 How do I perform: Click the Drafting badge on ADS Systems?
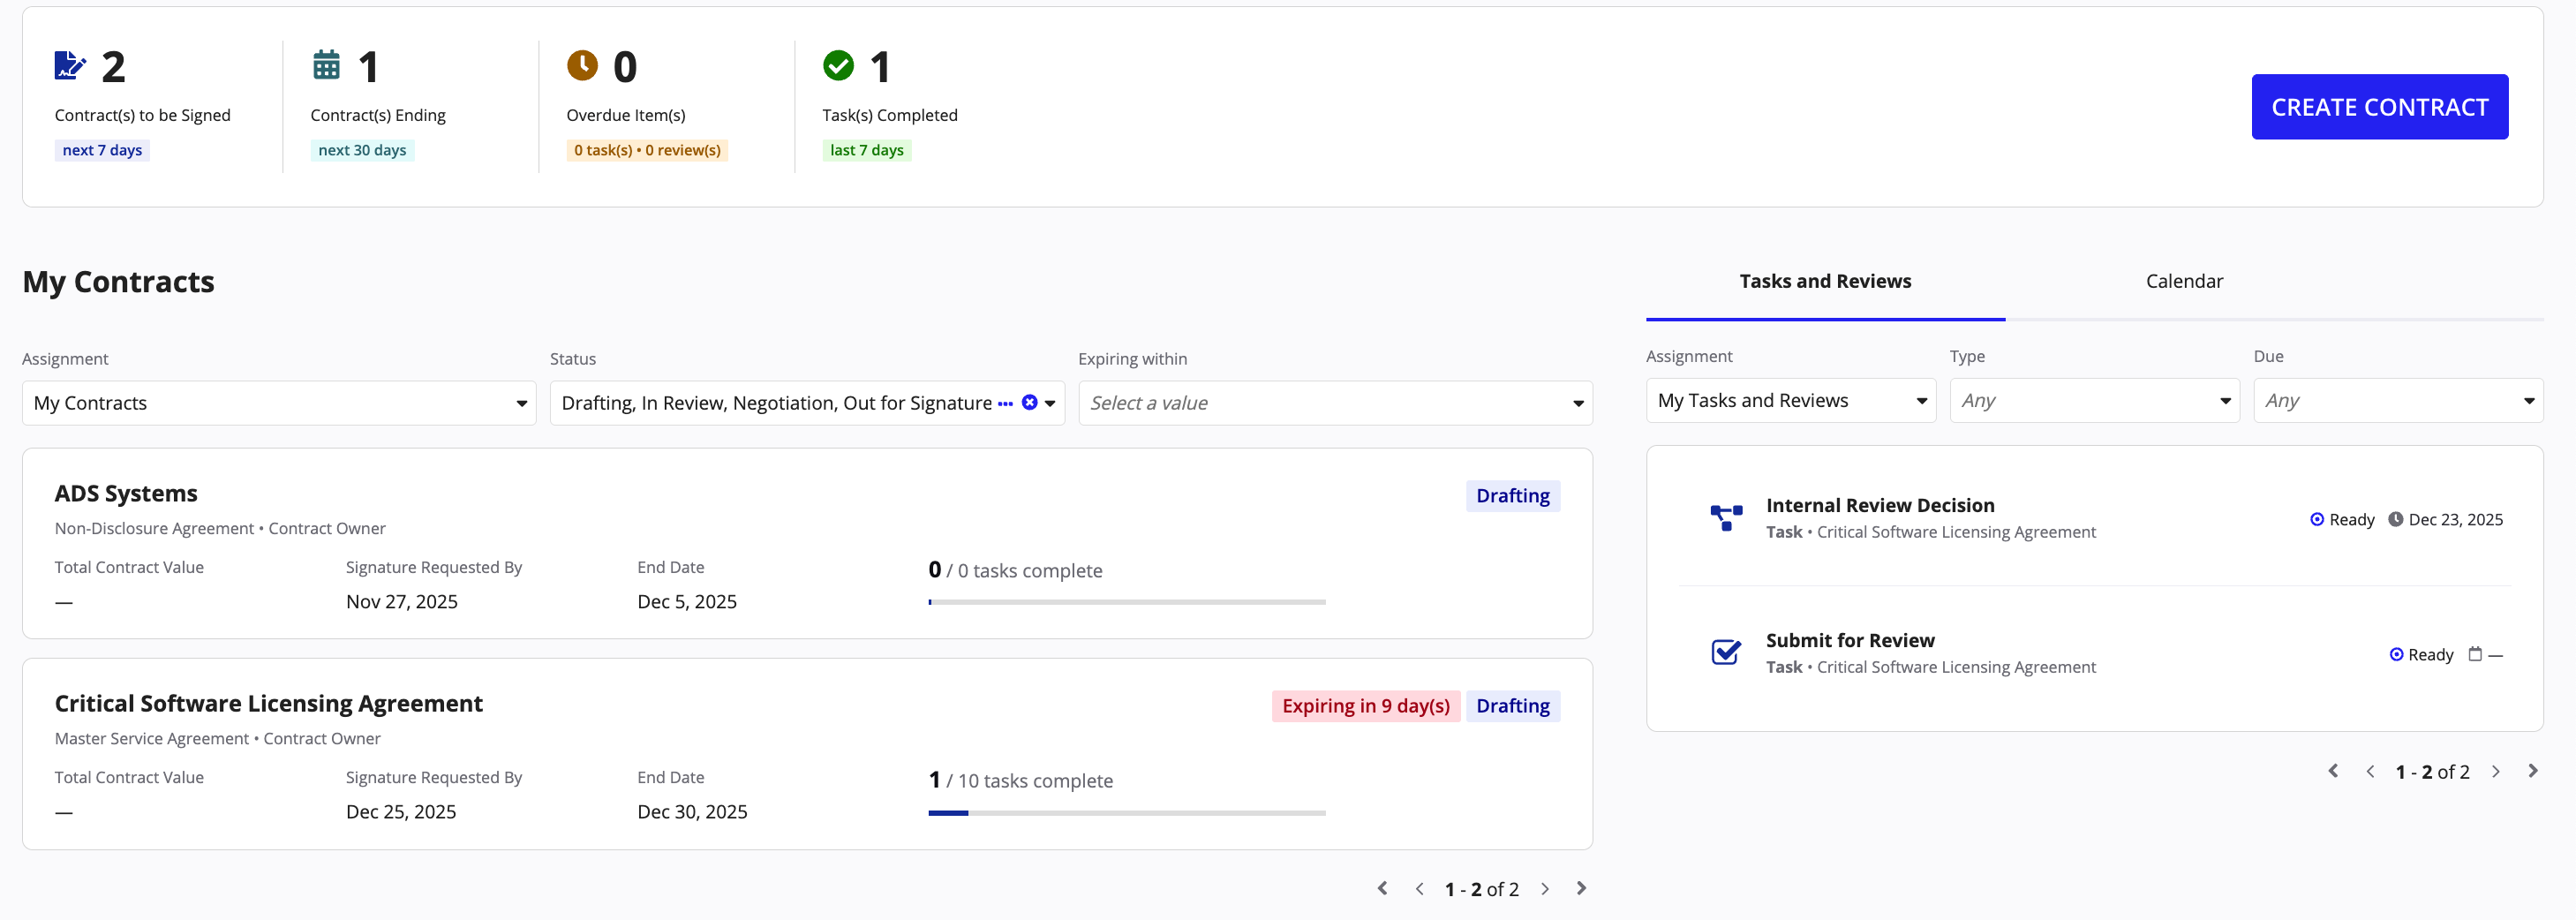pyautogui.click(x=1513, y=496)
